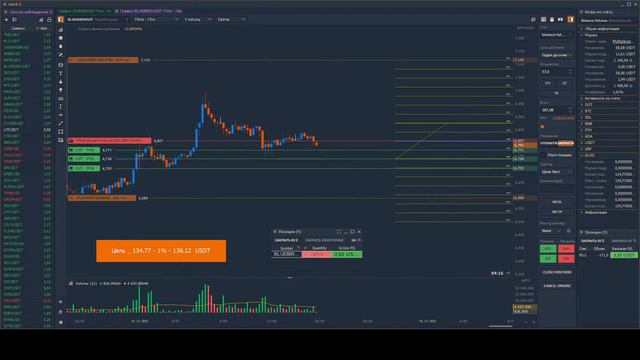Select the up arrow marker tool
Screen dimensions: 640x360
tap(61, 90)
